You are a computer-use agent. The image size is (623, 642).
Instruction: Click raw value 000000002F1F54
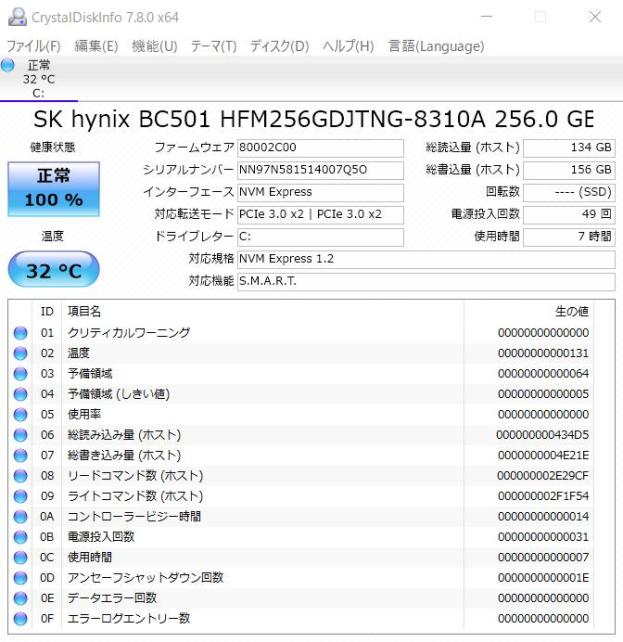[x=543, y=496]
